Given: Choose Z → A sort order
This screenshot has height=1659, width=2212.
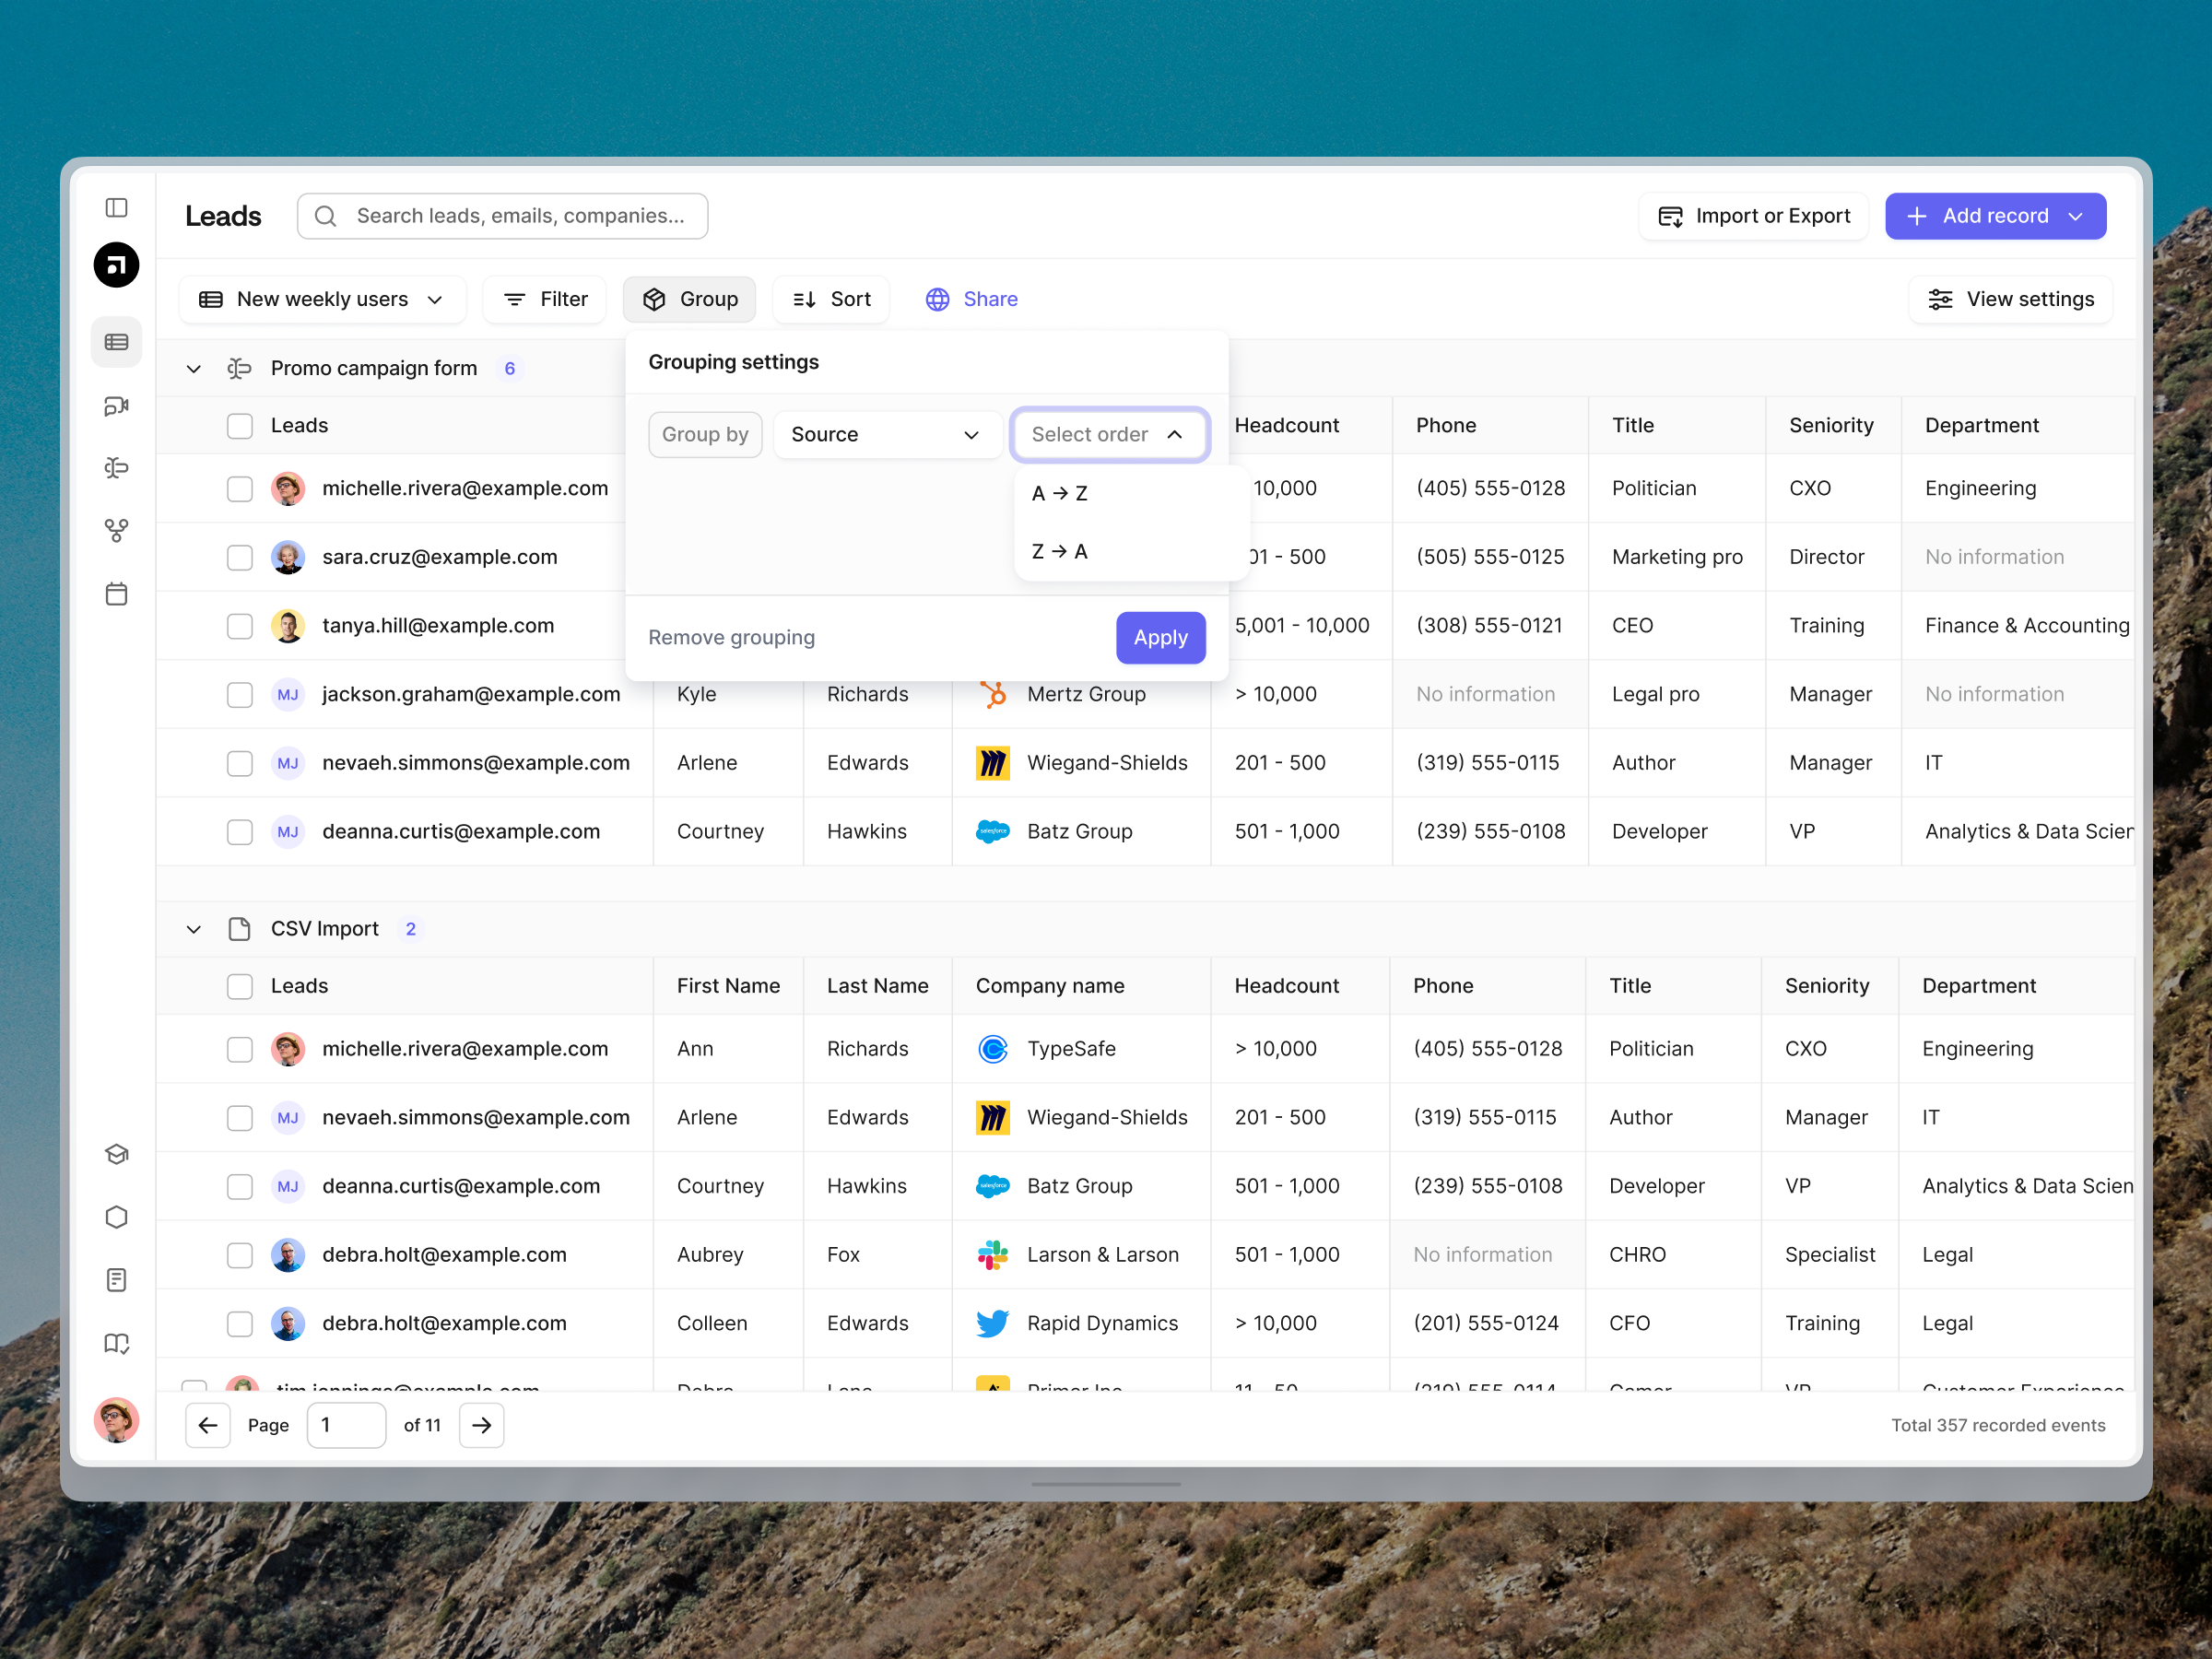Looking at the screenshot, I should tap(1059, 551).
